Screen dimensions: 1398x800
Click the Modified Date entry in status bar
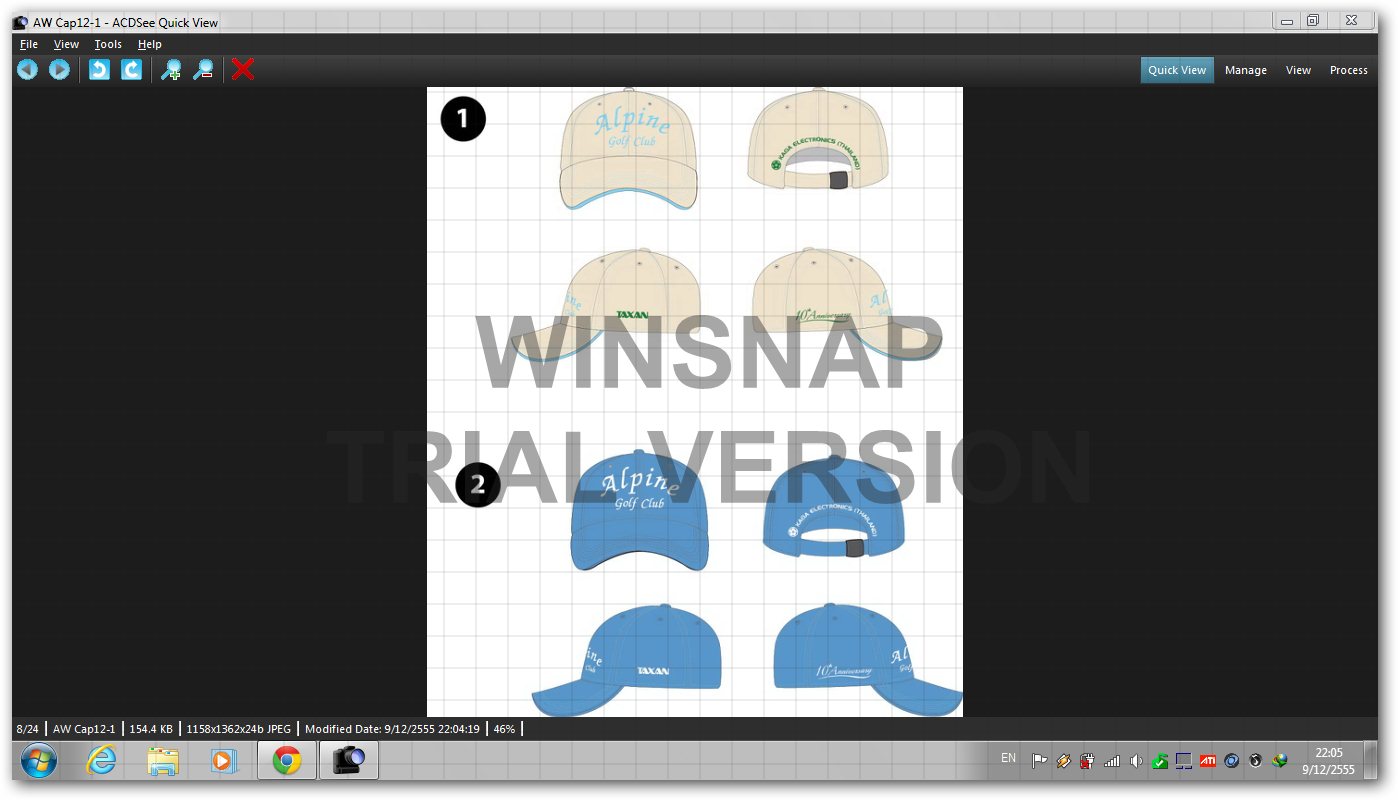(x=392, y=729)
